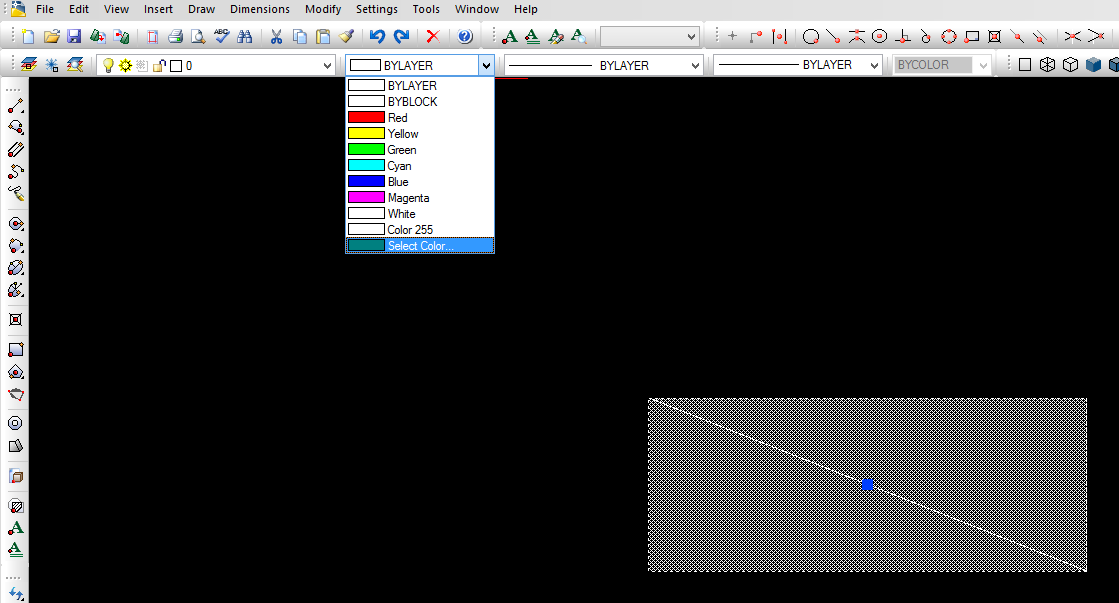Choose Color 255 in the list
Image resolution: width=1119 pixels, height=603 pixels.
point(420,230)
